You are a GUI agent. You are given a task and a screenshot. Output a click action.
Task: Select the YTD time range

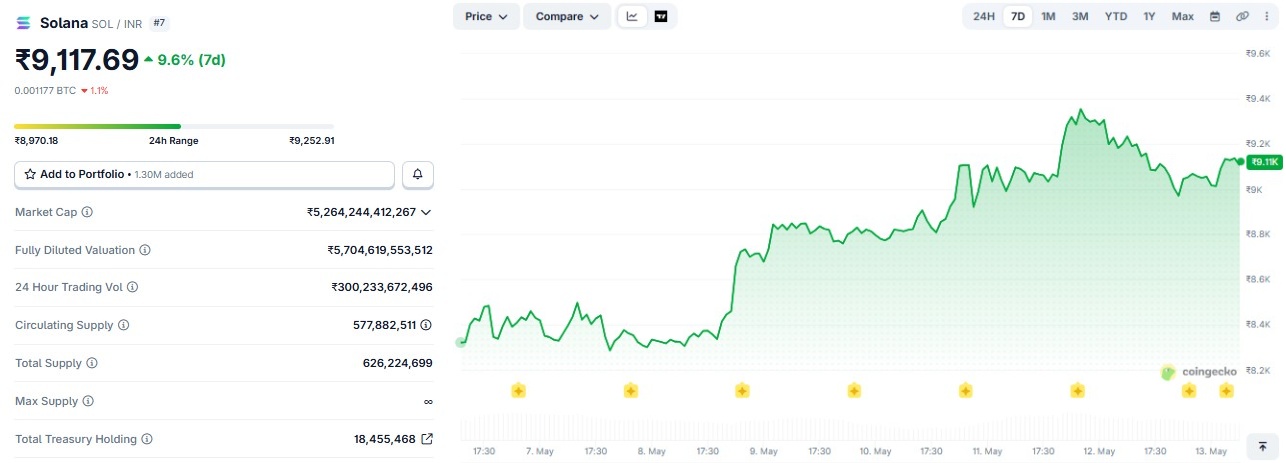pos(1116,16)
